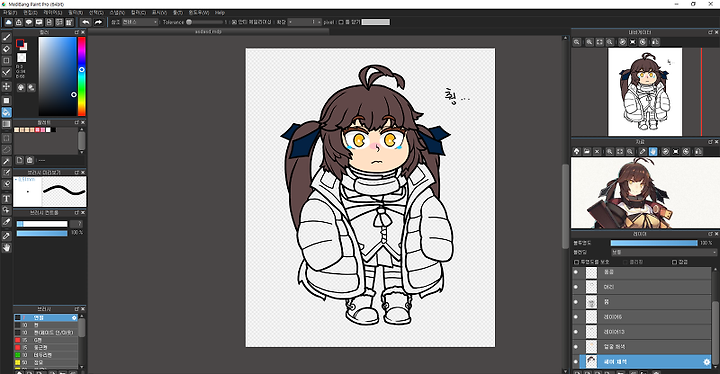720x374 pixels.
Task: Select the Fill rectangle shape tool
Action: 6,100
